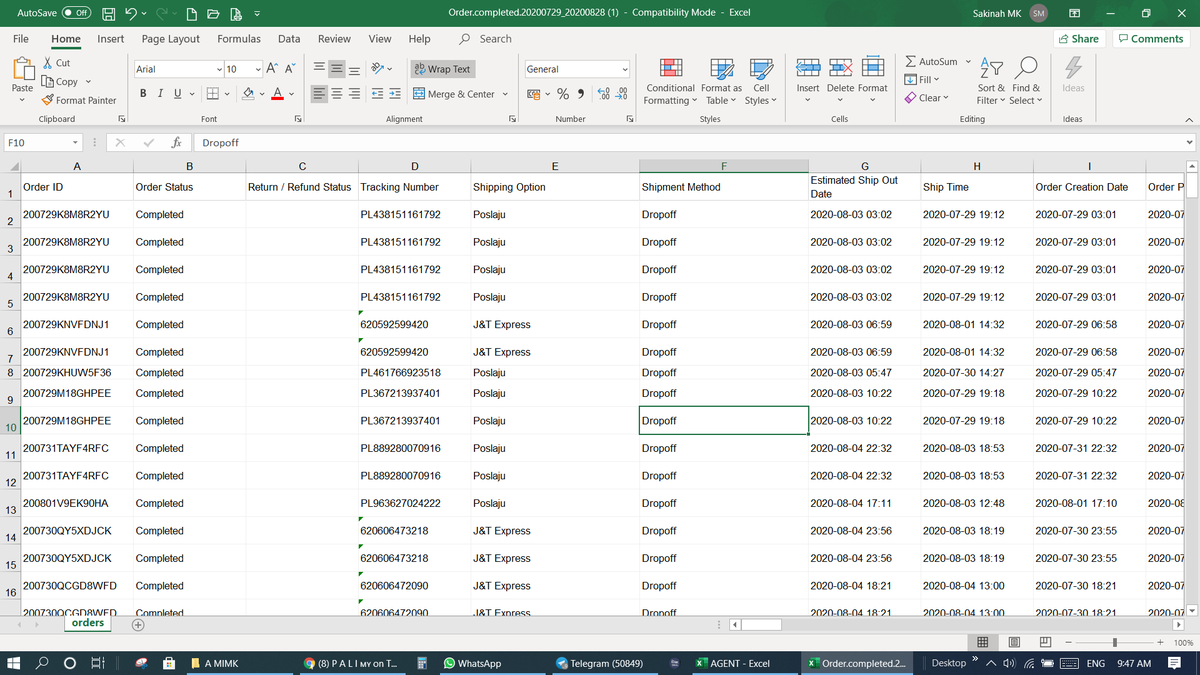Open WhatsApp from the taskbar
The width and height of the screenshot is (1200, 675).
tap(472, 663)
